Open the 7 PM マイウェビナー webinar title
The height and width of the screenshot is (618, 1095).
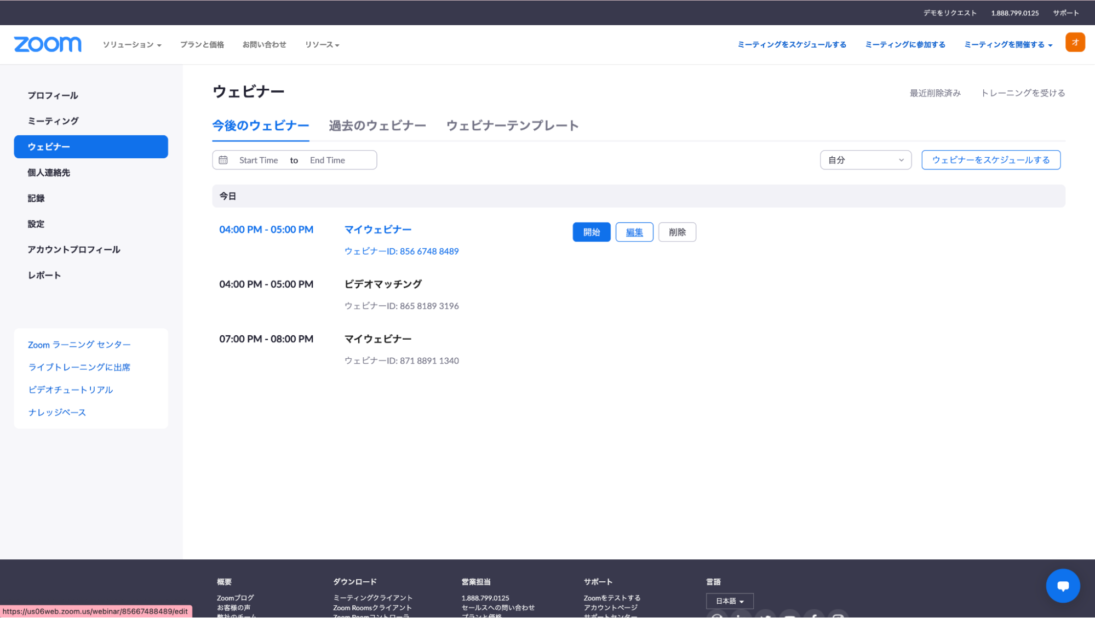click(x=378, y=339)
